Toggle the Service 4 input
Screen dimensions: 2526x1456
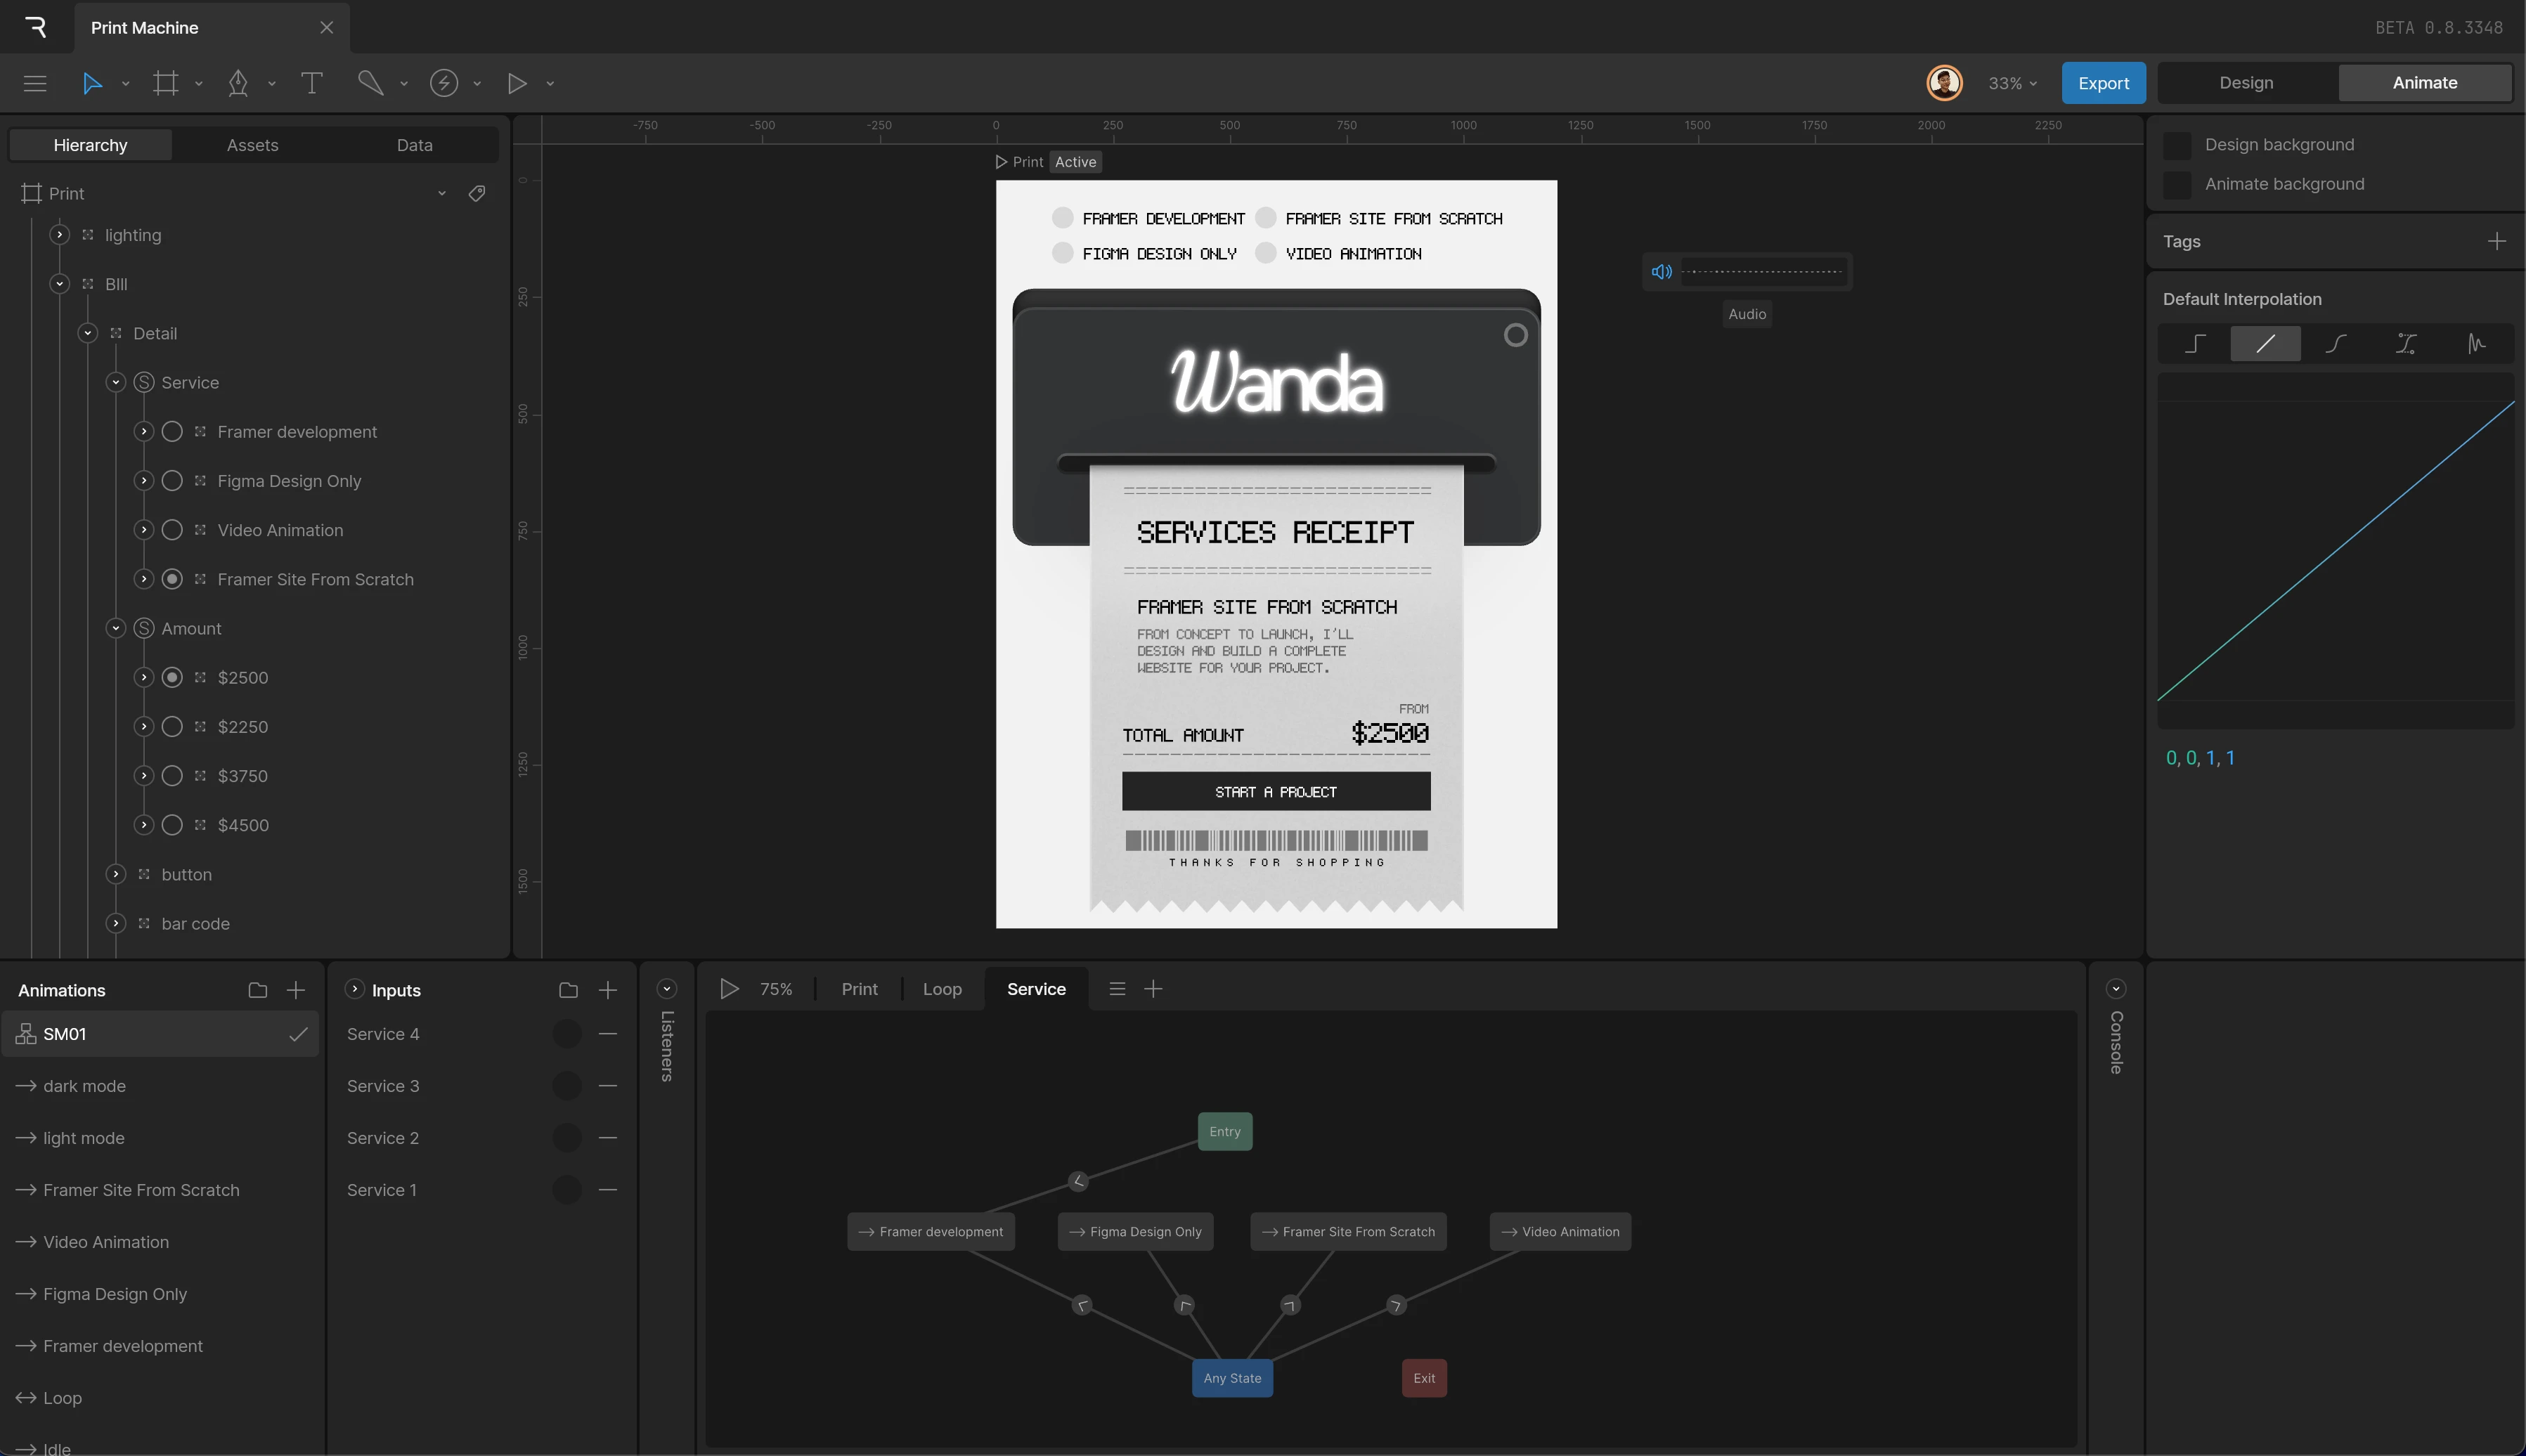(x=567, y=1034)
